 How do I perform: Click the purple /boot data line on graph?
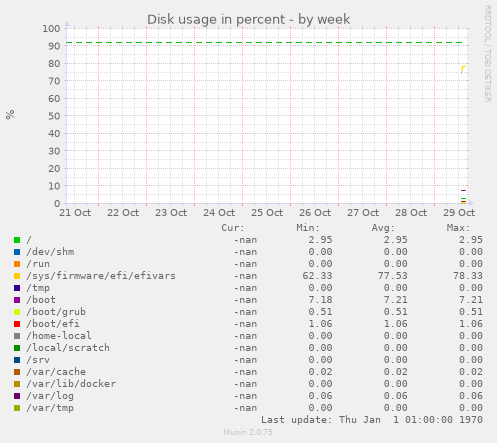tap(463, 191)
